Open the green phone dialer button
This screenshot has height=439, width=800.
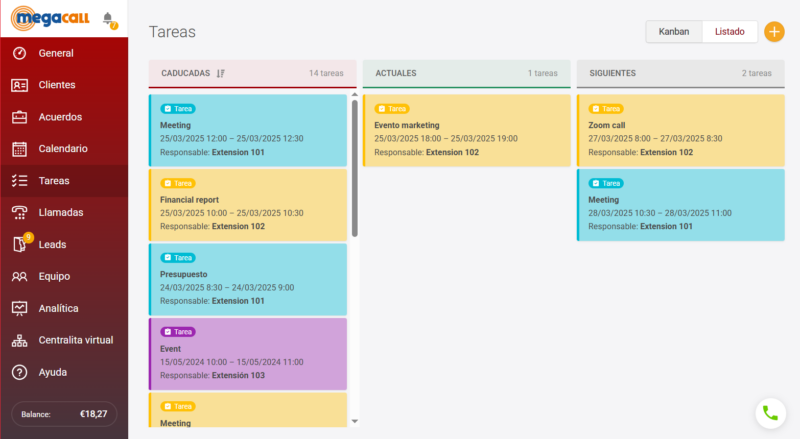click(x=769, y=412)
